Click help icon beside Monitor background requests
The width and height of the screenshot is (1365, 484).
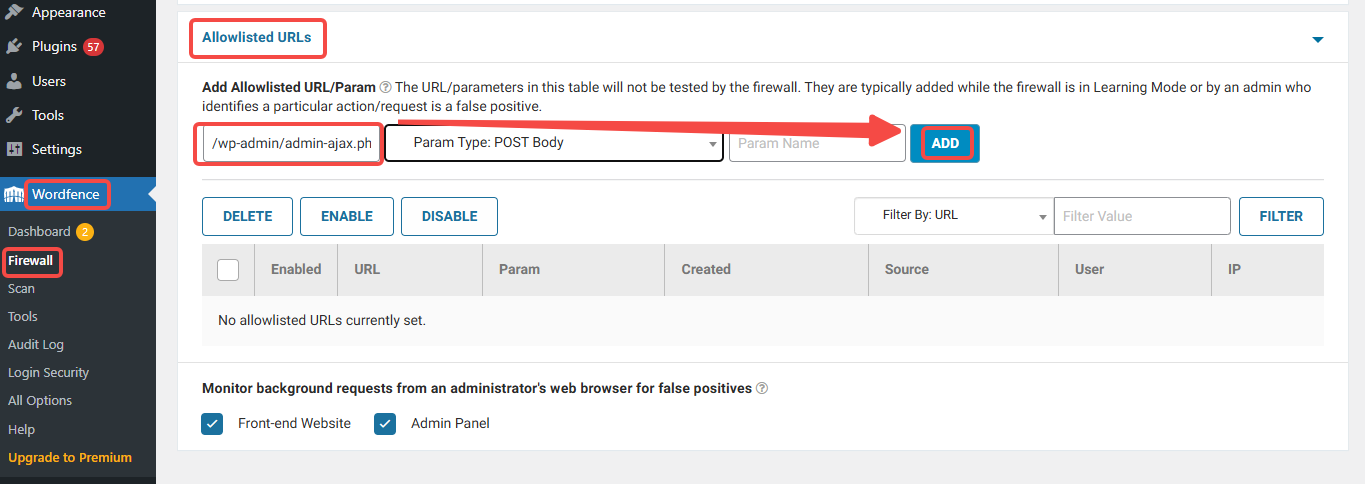click(762, 389)
